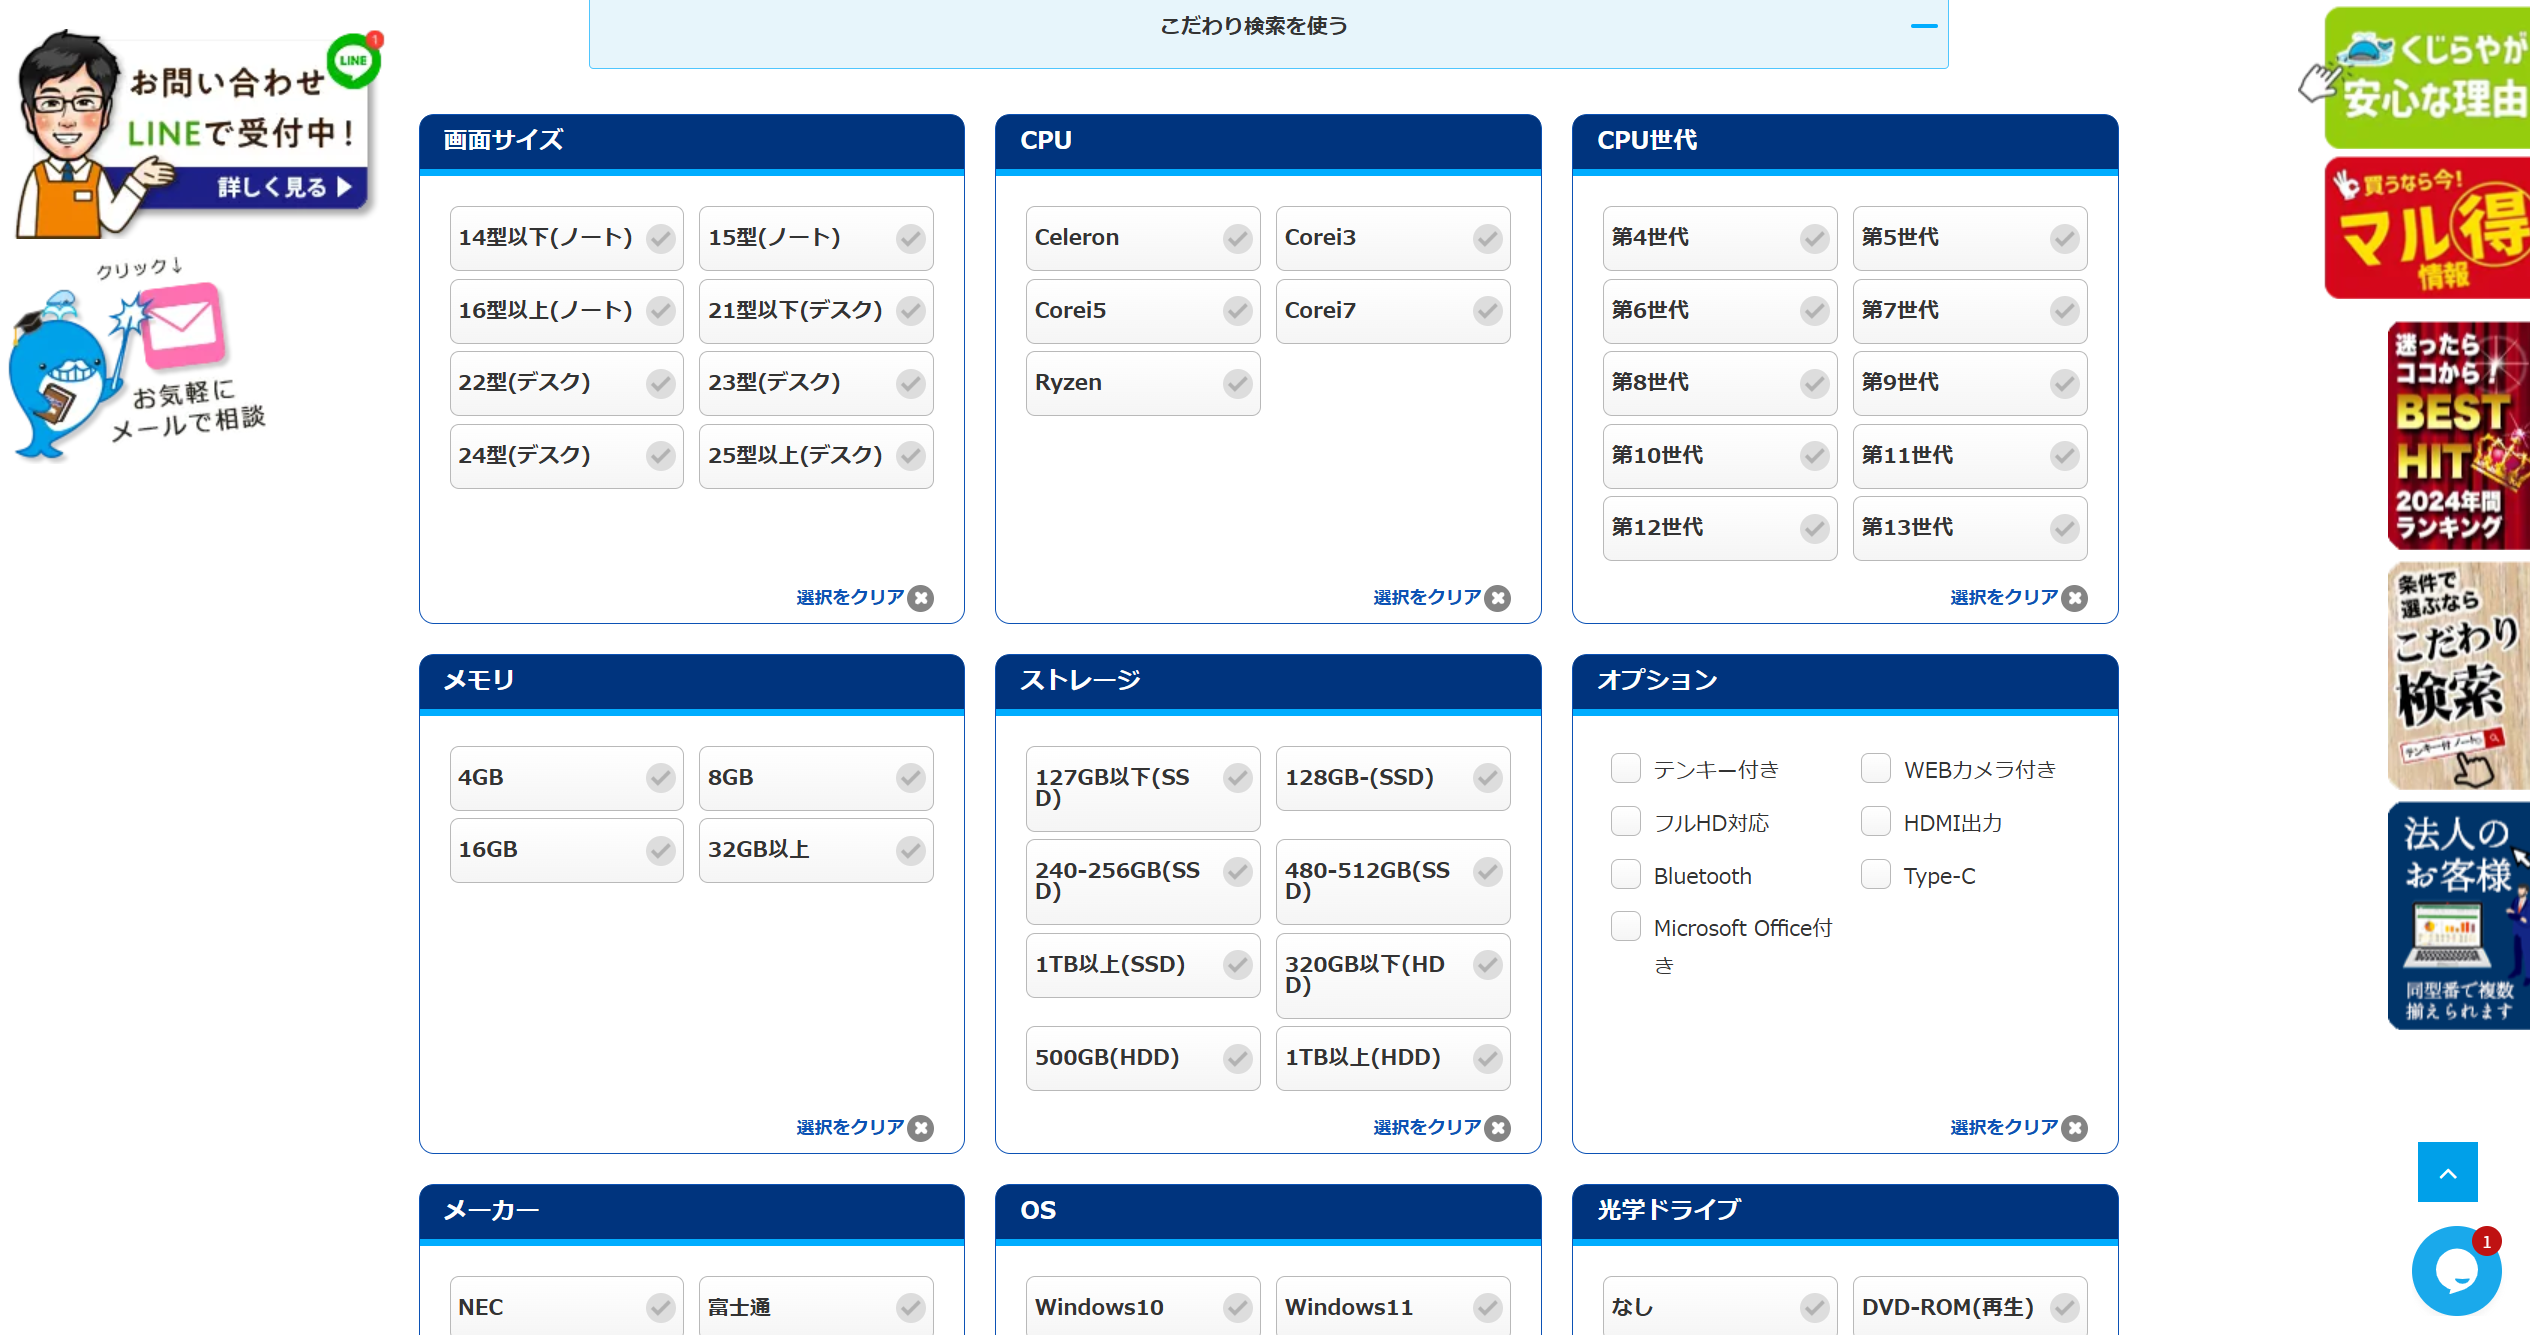This screenshot has height=1335, width=2530.
Task: Click the clear X icon in the CPU panel
Action: point(1497,598)
